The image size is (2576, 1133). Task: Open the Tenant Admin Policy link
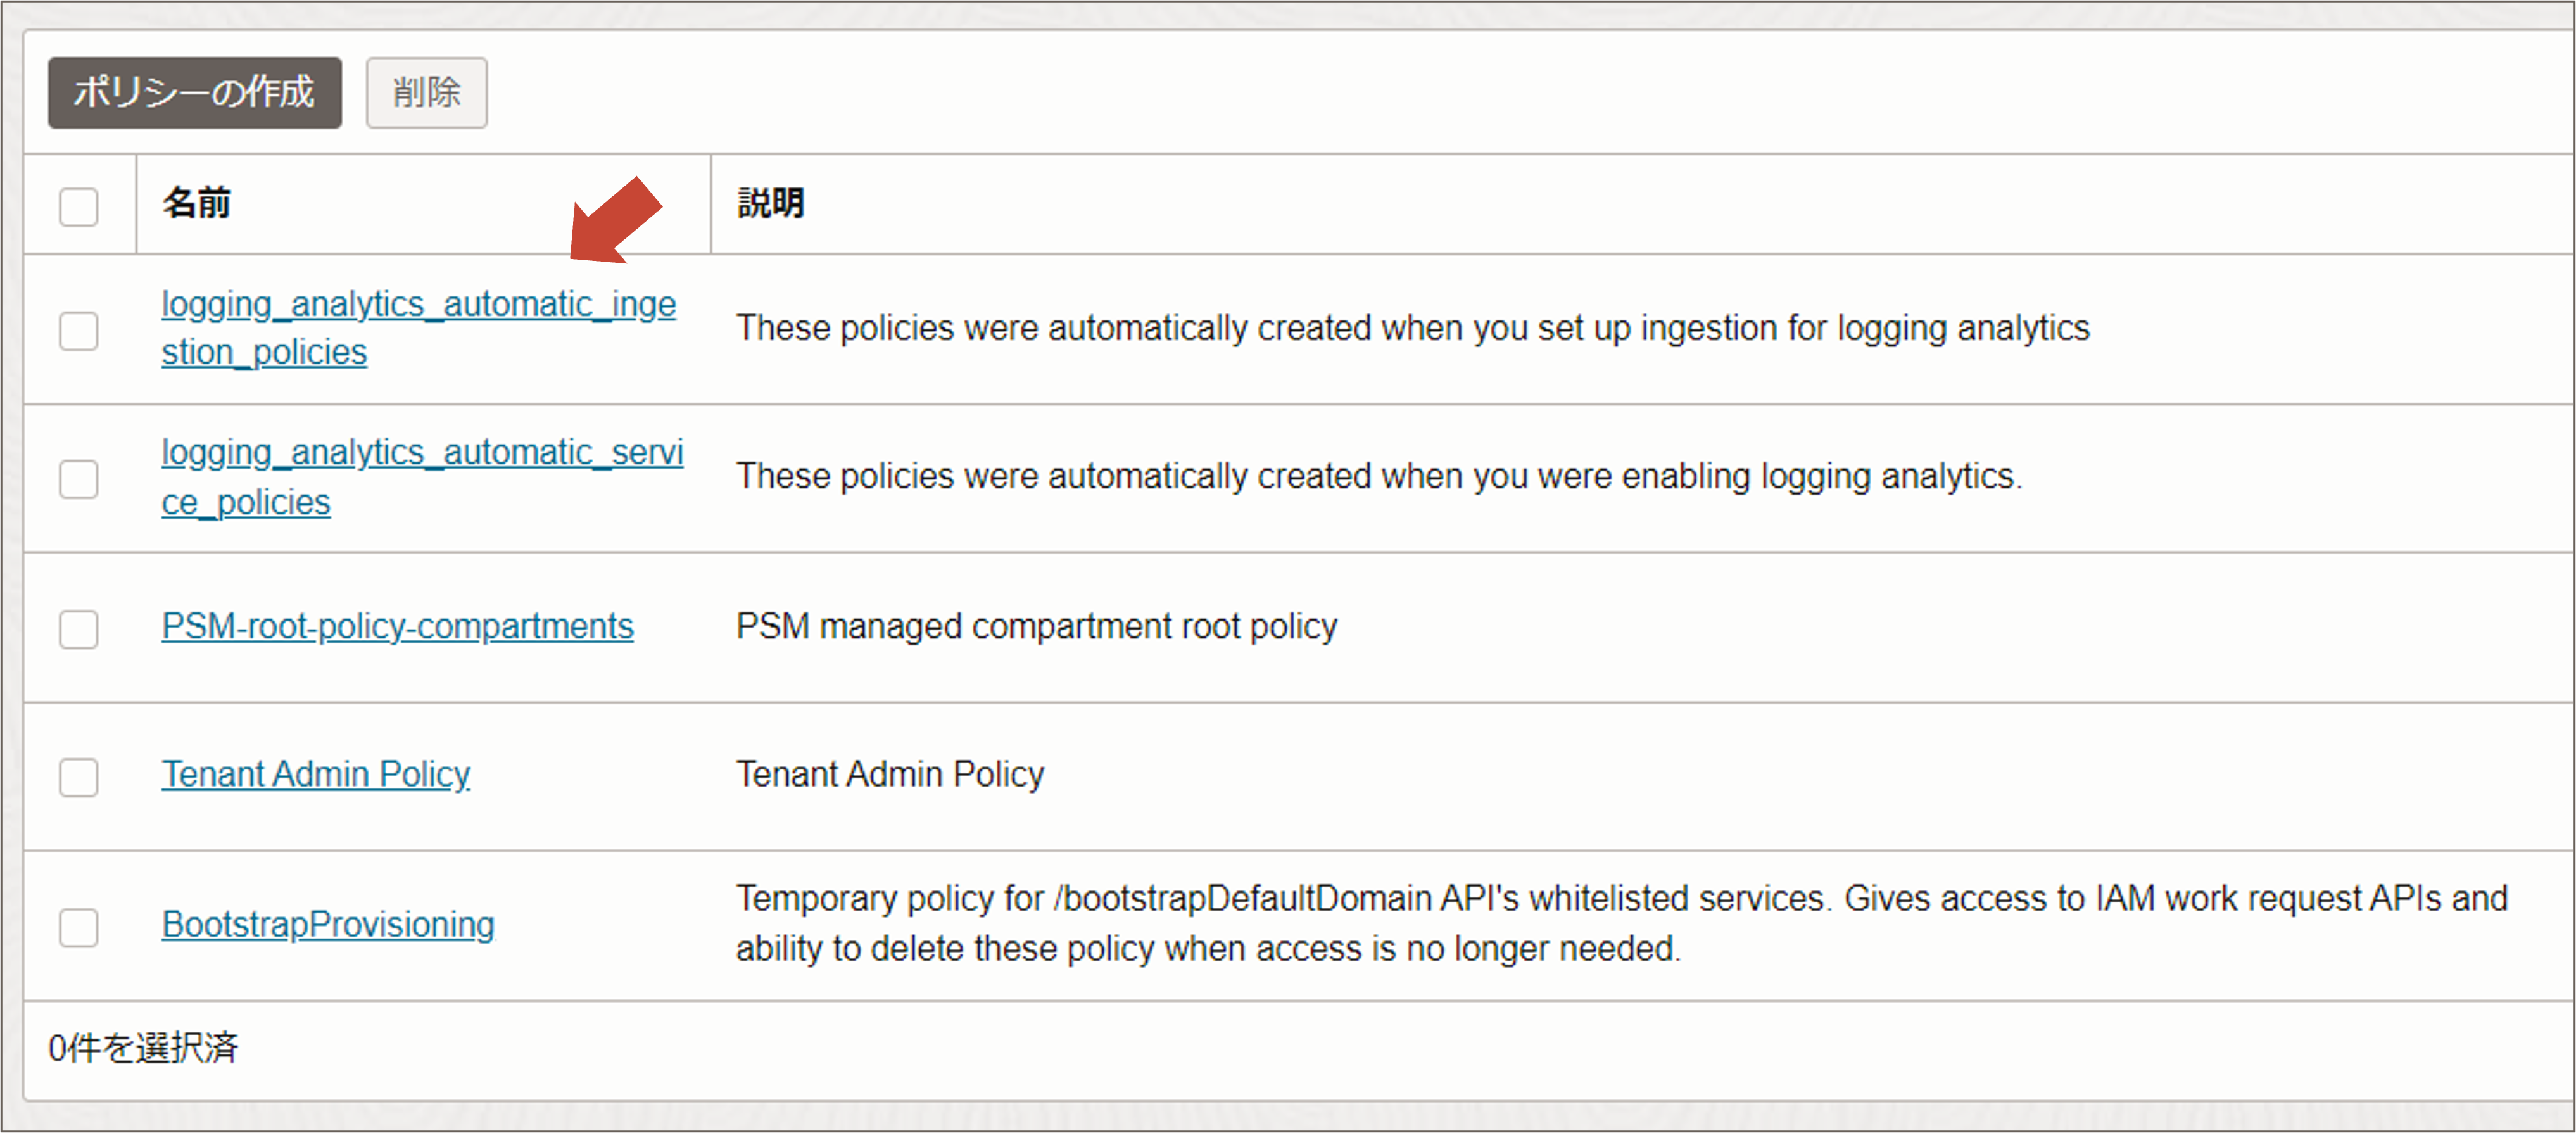tap(315, 775)
